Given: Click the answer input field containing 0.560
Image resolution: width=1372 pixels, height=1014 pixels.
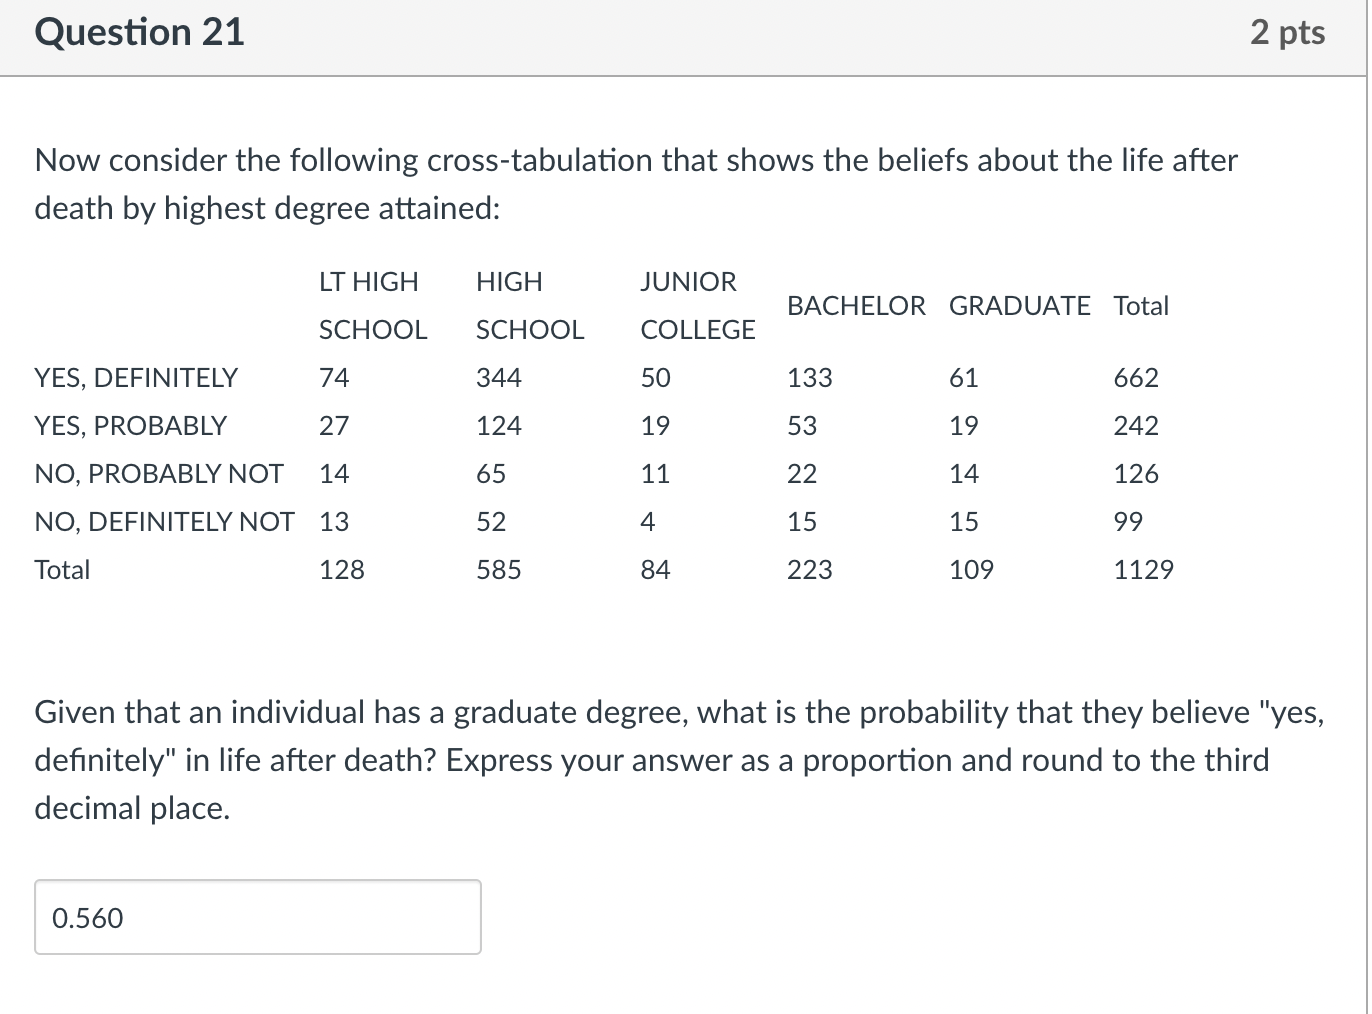Looking at the screenshot, I should click(x=257, y=917).
